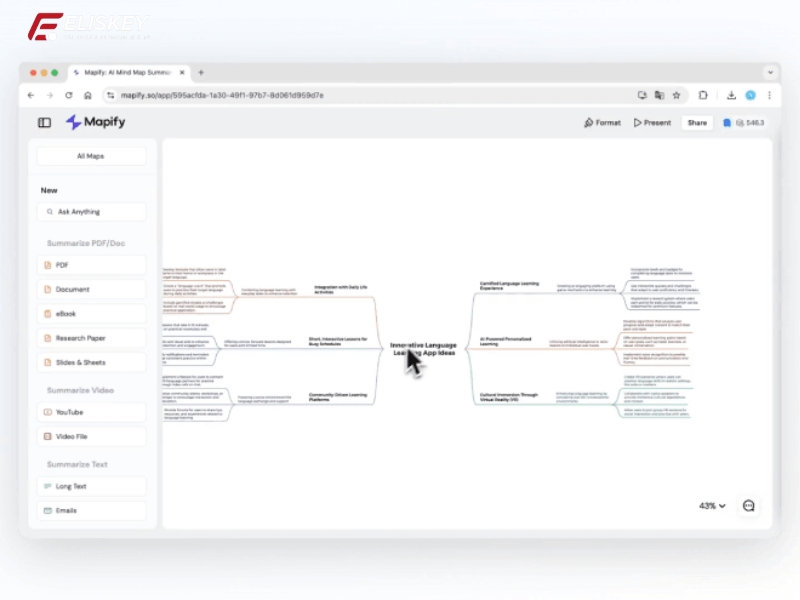Screen dimensions: 800x600
Task: Bookmark this page with the star icon
Action: pos(676,95)
